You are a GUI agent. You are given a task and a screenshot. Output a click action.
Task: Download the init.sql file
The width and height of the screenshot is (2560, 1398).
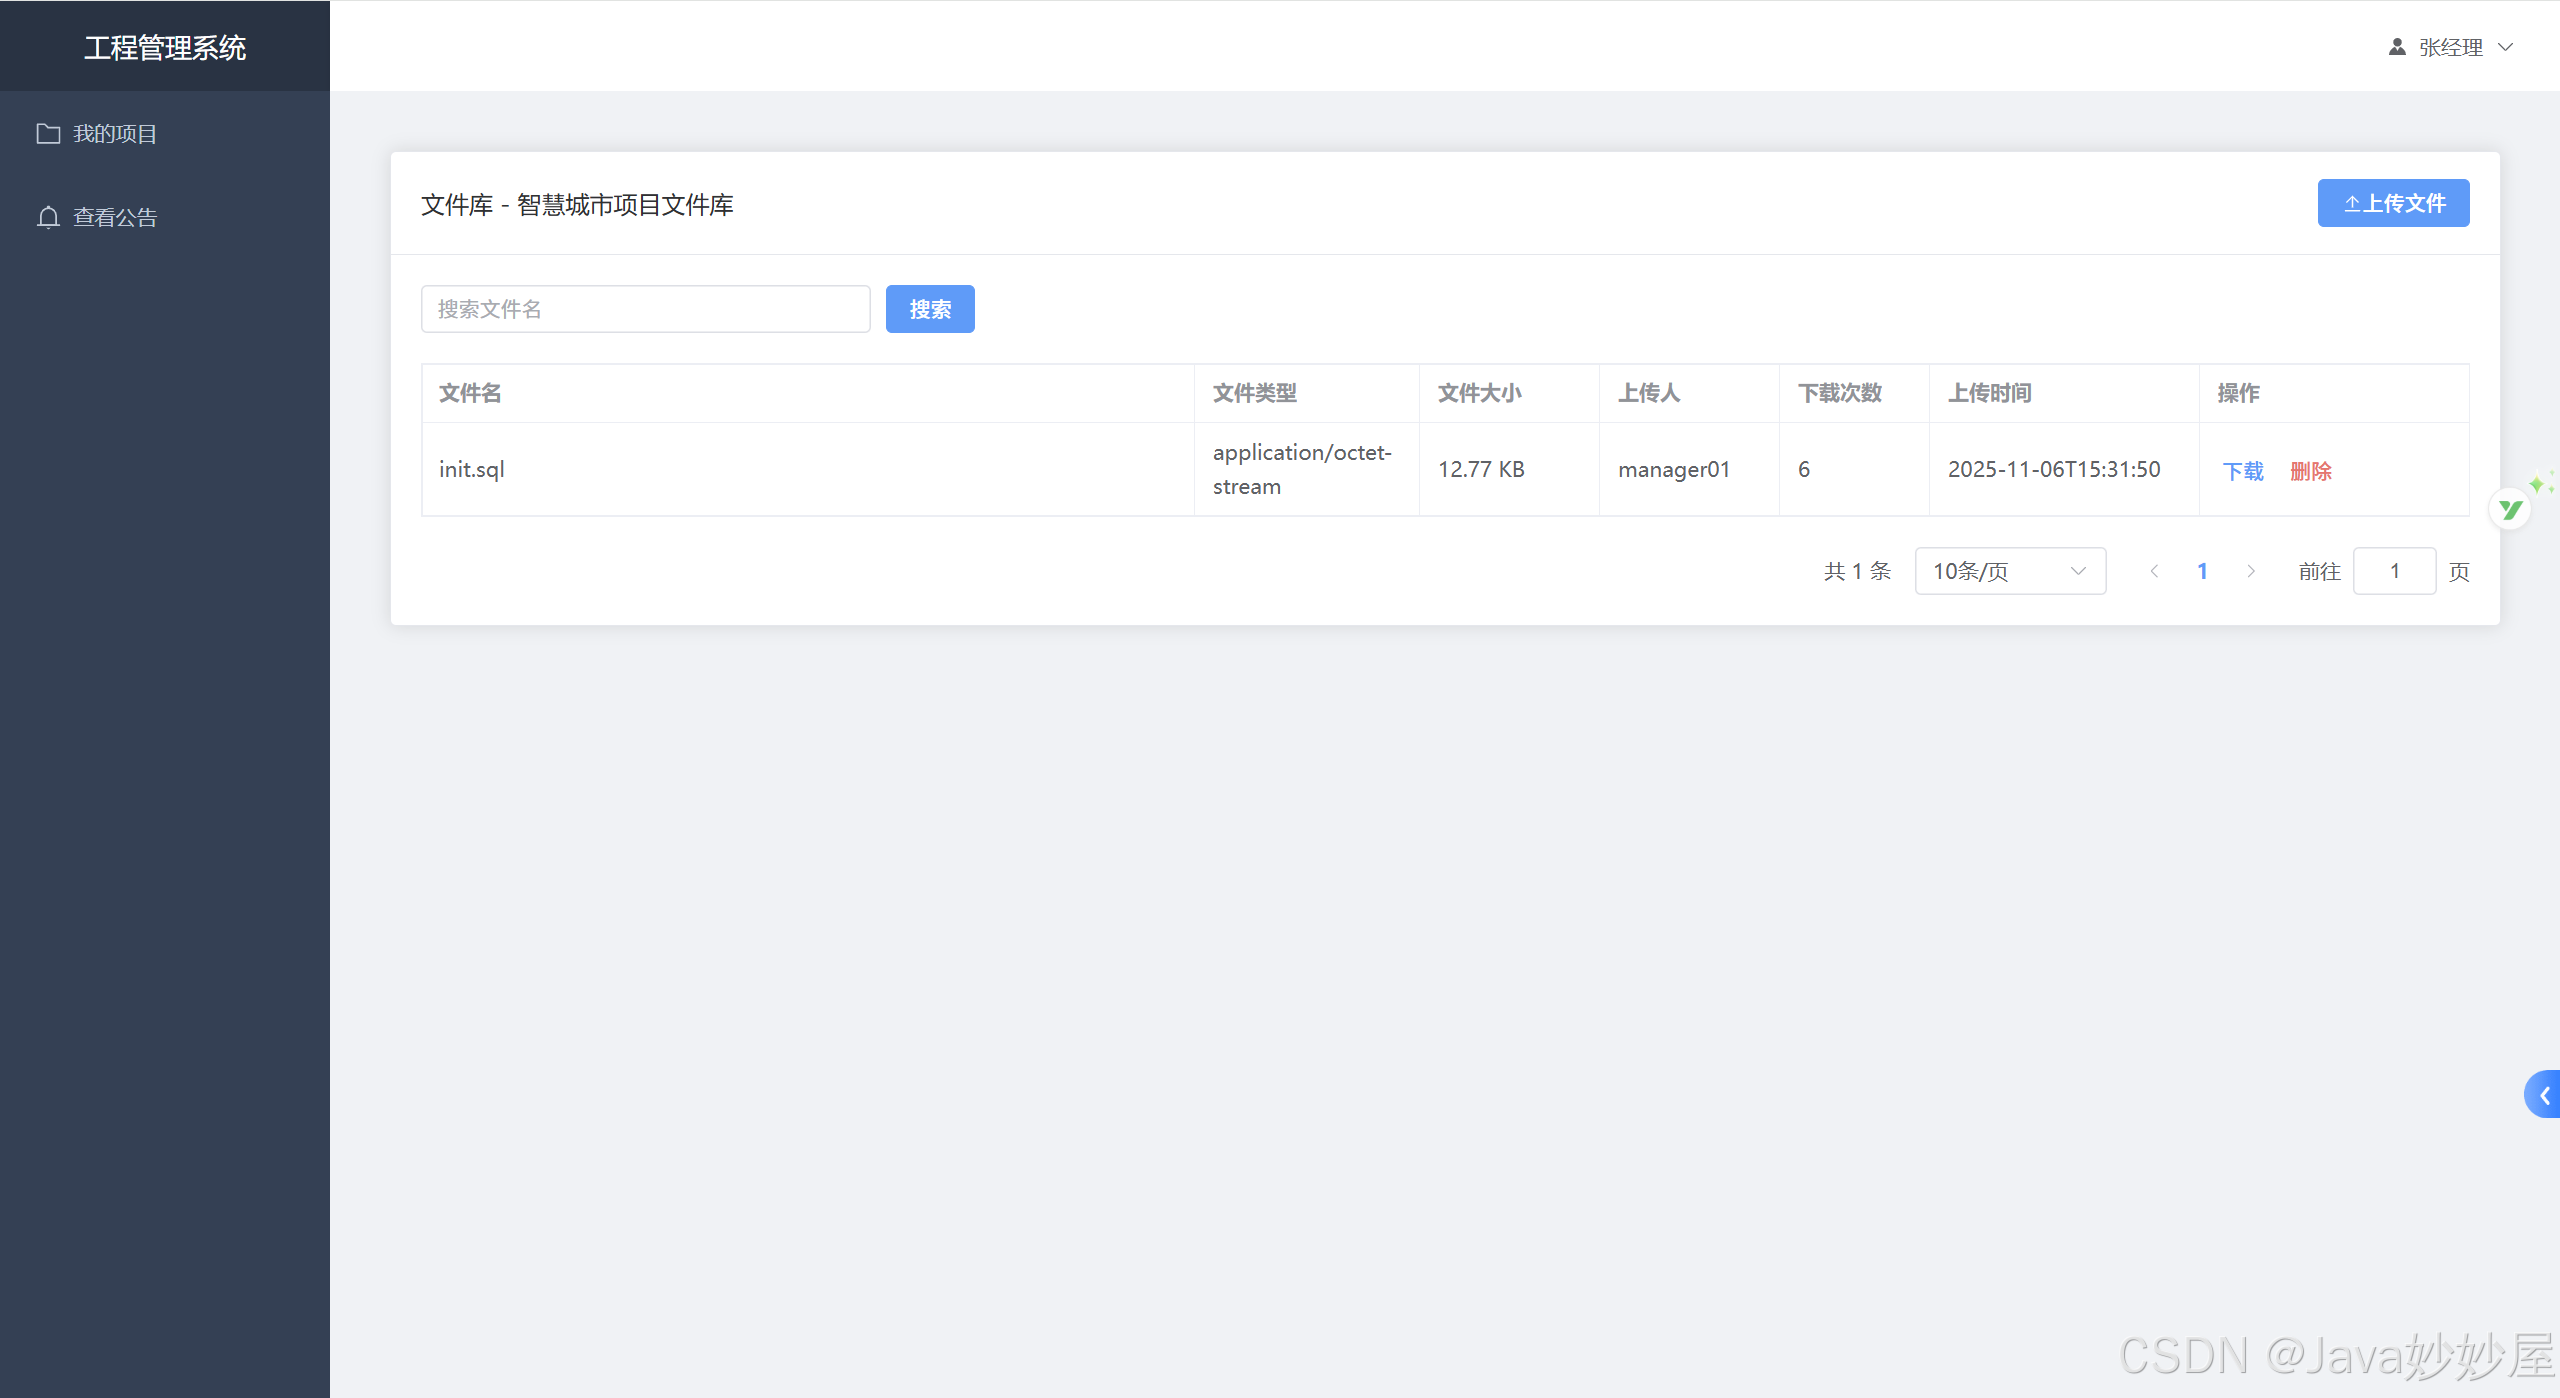pos(2243,471)
